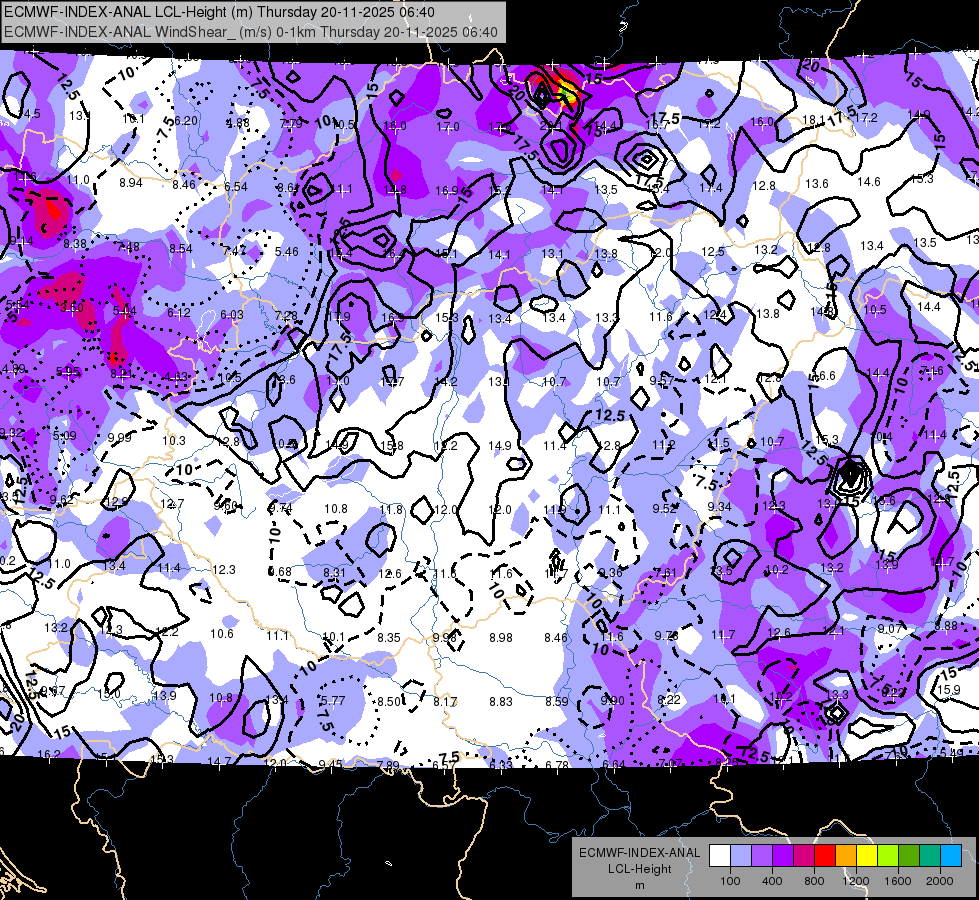Click the map value '9.52'

664,509
